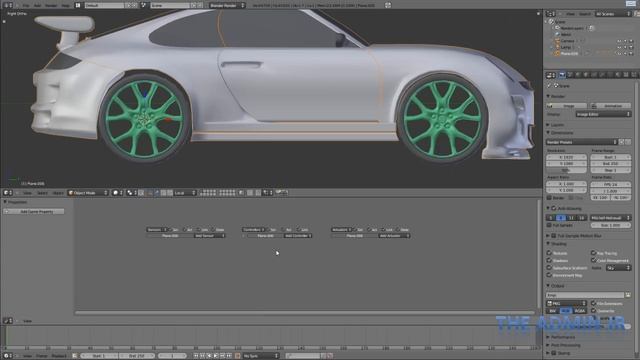Image resolution: width=640 pixels, height=360 pixels.
Task: Toggle Full Sample checkbox
Action: pos(549,225)
